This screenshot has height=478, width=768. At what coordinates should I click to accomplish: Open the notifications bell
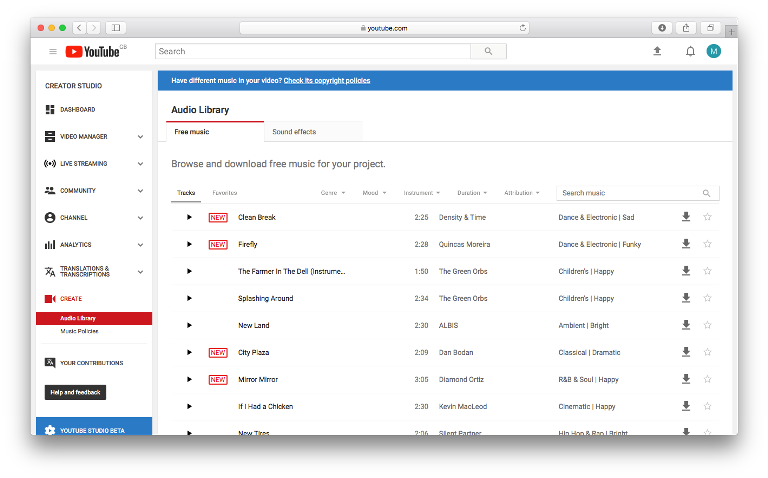pos(690,51)
